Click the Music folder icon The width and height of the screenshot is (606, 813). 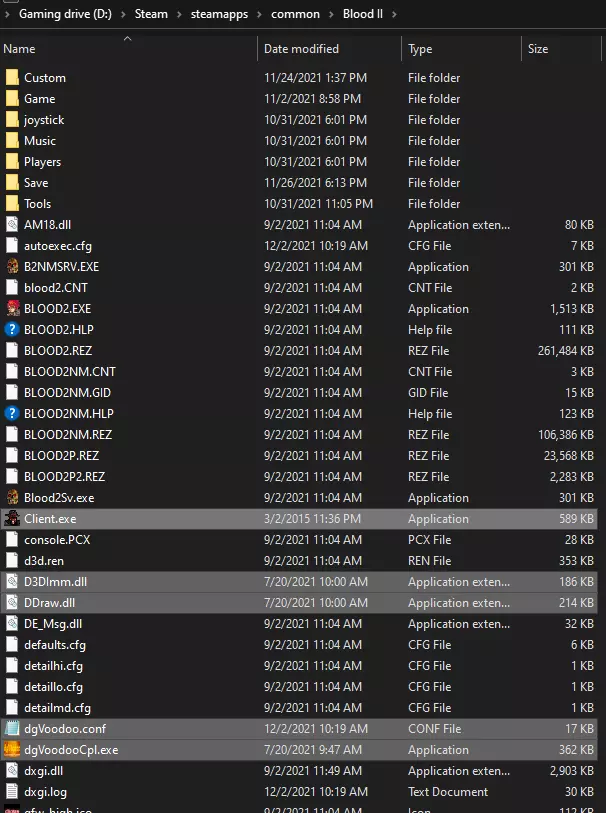(x=12, y=141)
